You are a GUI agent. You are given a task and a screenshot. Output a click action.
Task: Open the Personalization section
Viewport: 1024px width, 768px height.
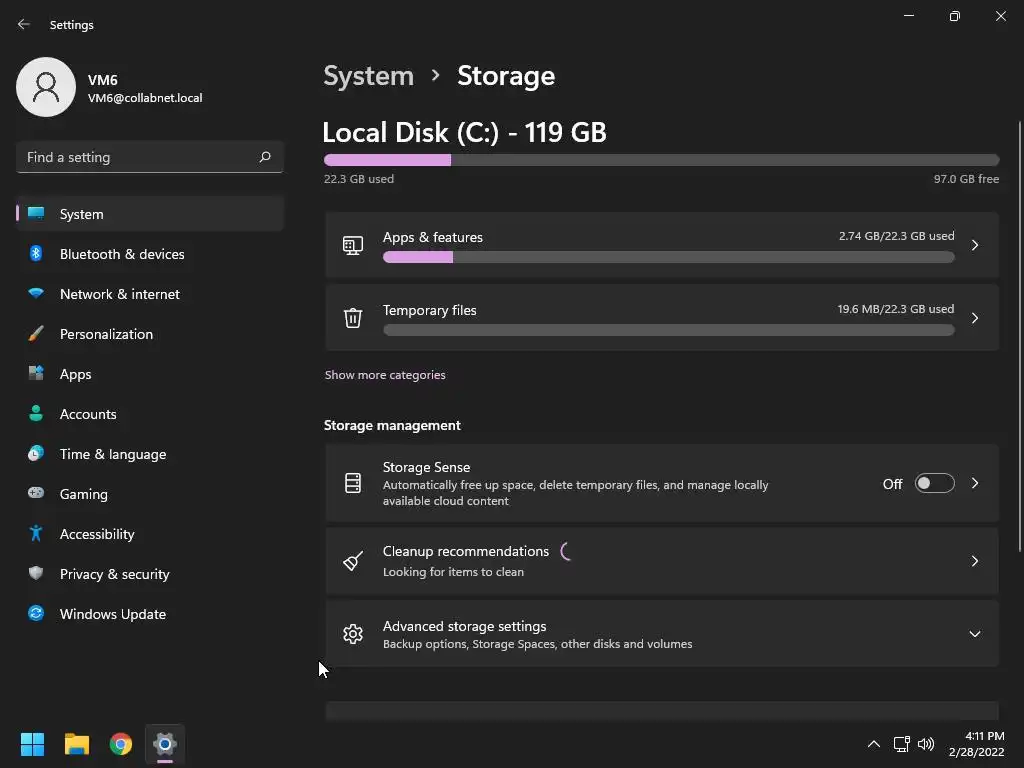click(106, 334)
